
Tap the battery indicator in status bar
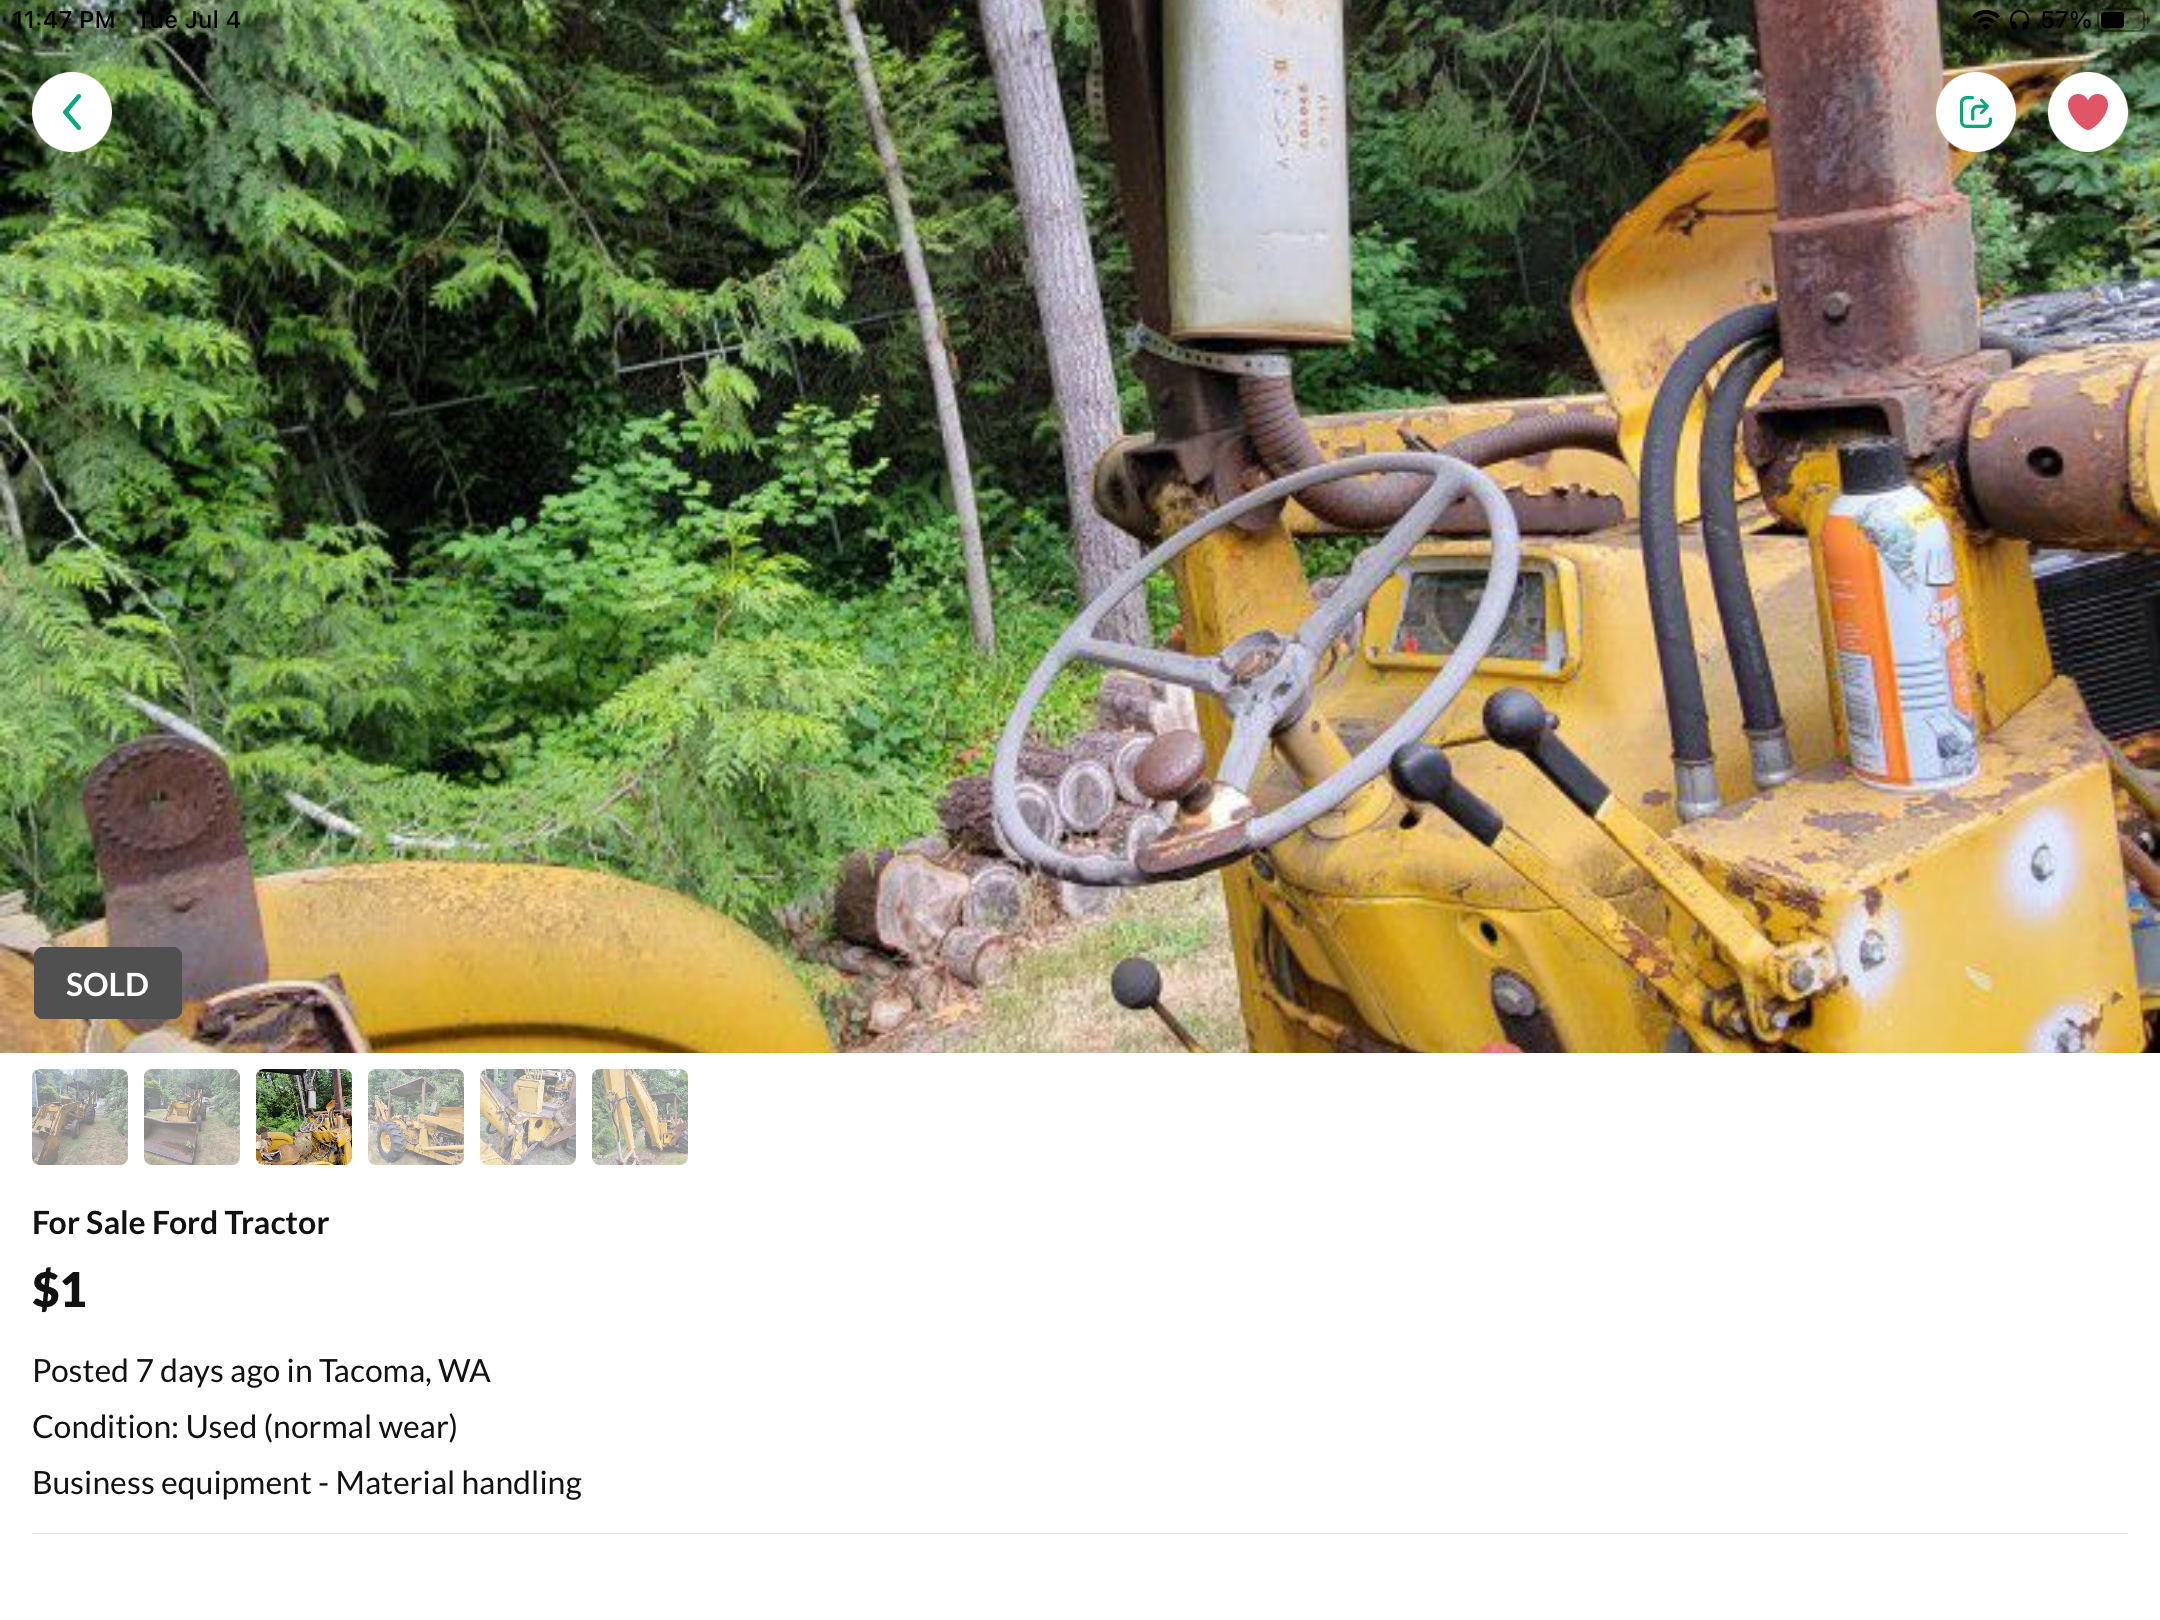pos(2122,20)
